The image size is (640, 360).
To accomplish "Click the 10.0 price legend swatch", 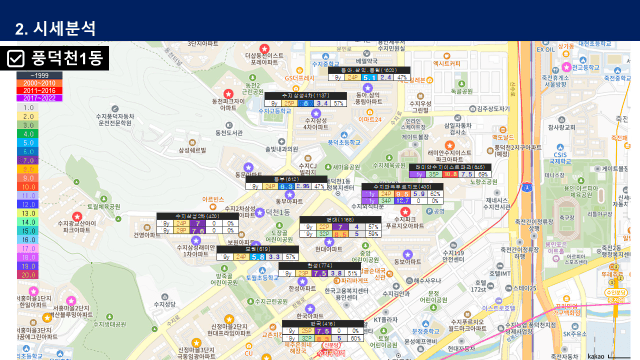I will click(28, 187).
